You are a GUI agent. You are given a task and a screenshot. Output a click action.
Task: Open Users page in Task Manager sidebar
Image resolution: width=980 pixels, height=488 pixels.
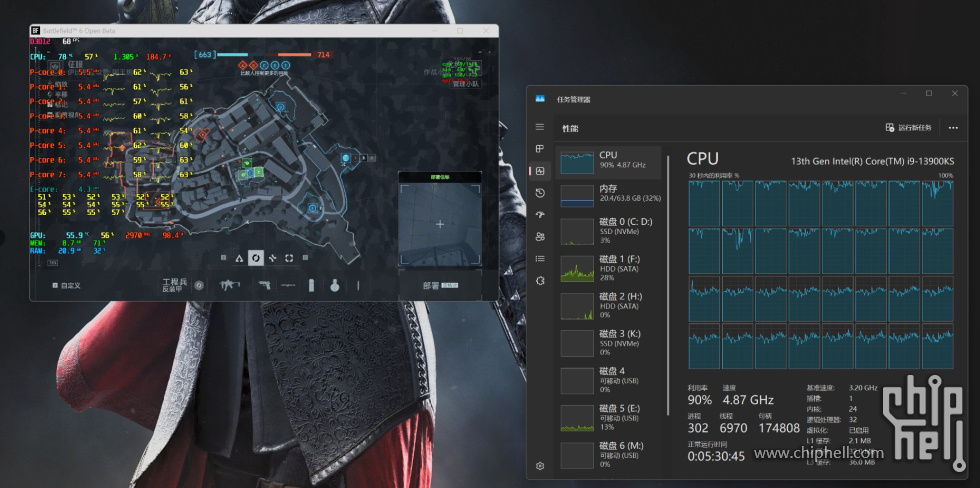540,237
